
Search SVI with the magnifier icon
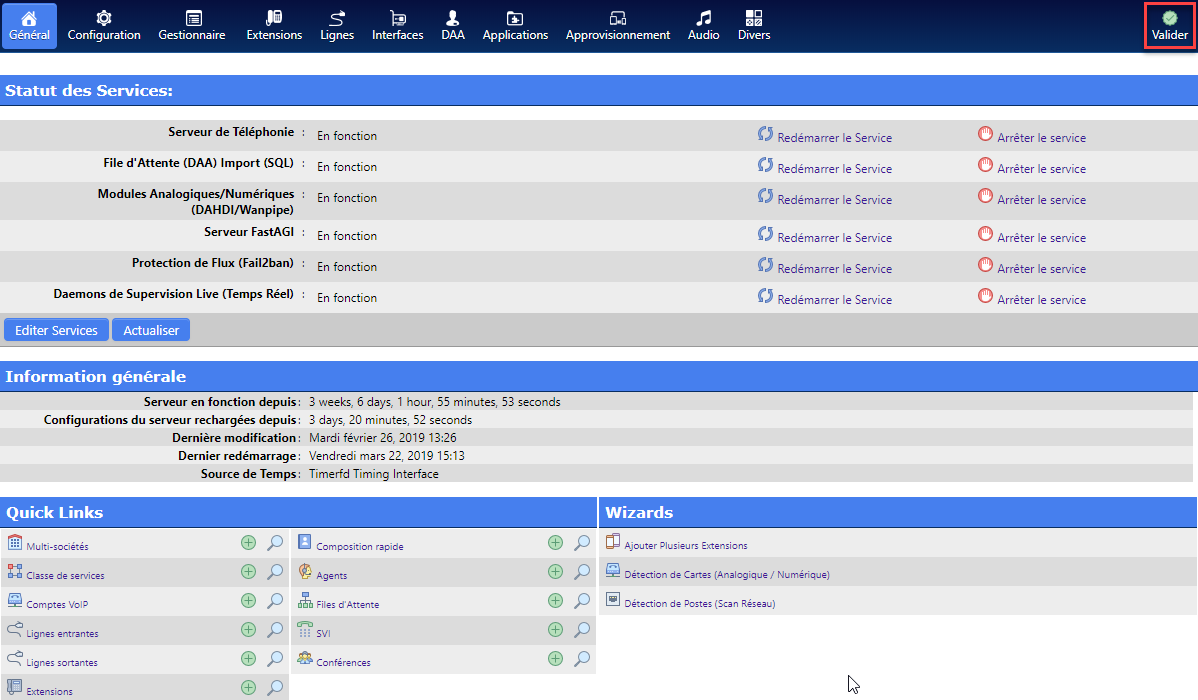582,630
